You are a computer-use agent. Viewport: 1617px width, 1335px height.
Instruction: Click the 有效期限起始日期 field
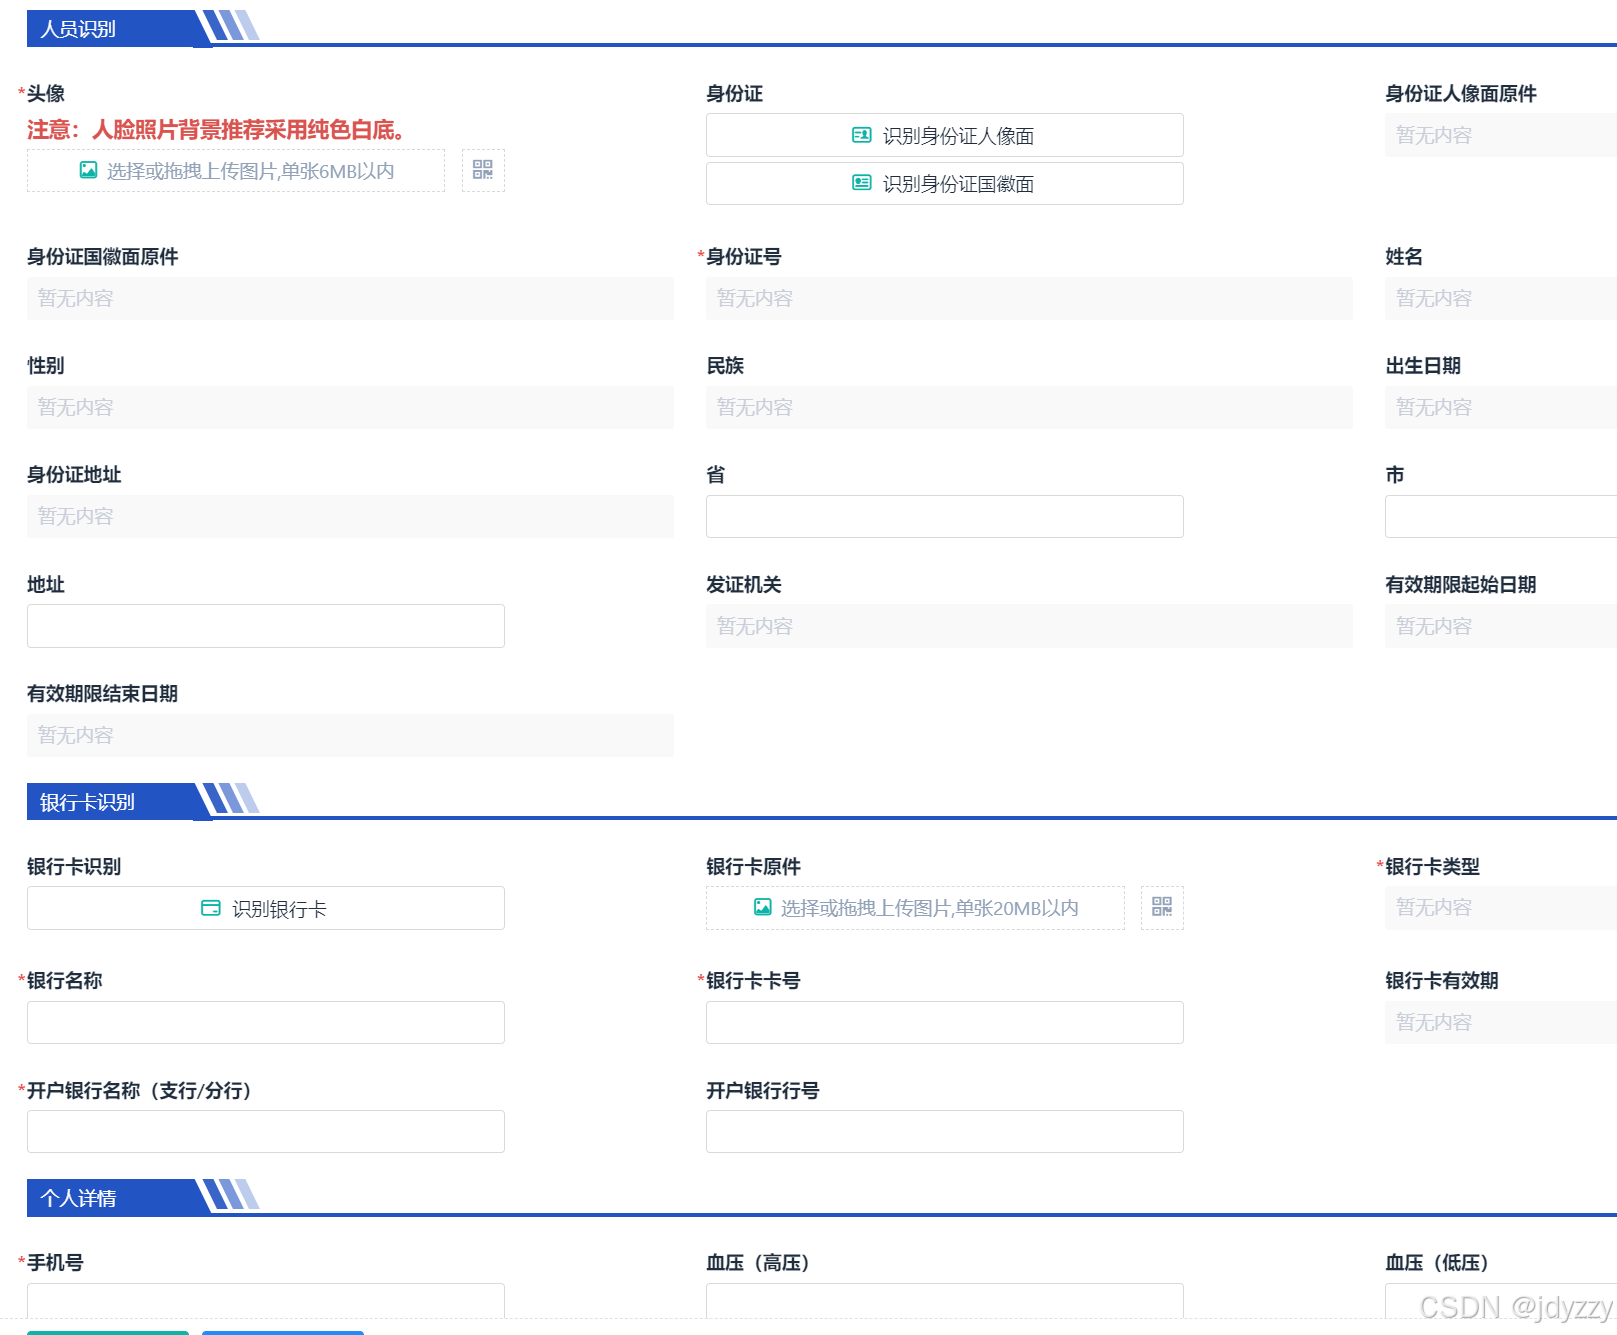1501,626
